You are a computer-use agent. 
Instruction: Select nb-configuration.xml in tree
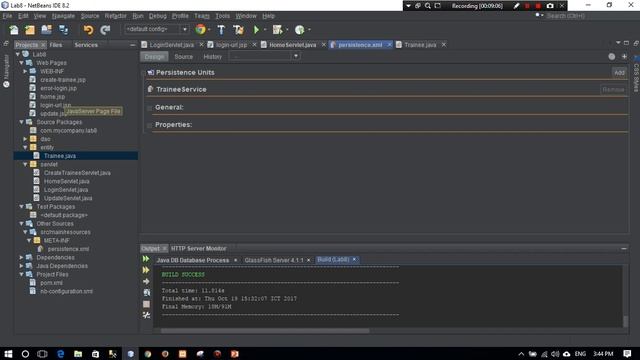pyautogui.click(x=66, y=291)
